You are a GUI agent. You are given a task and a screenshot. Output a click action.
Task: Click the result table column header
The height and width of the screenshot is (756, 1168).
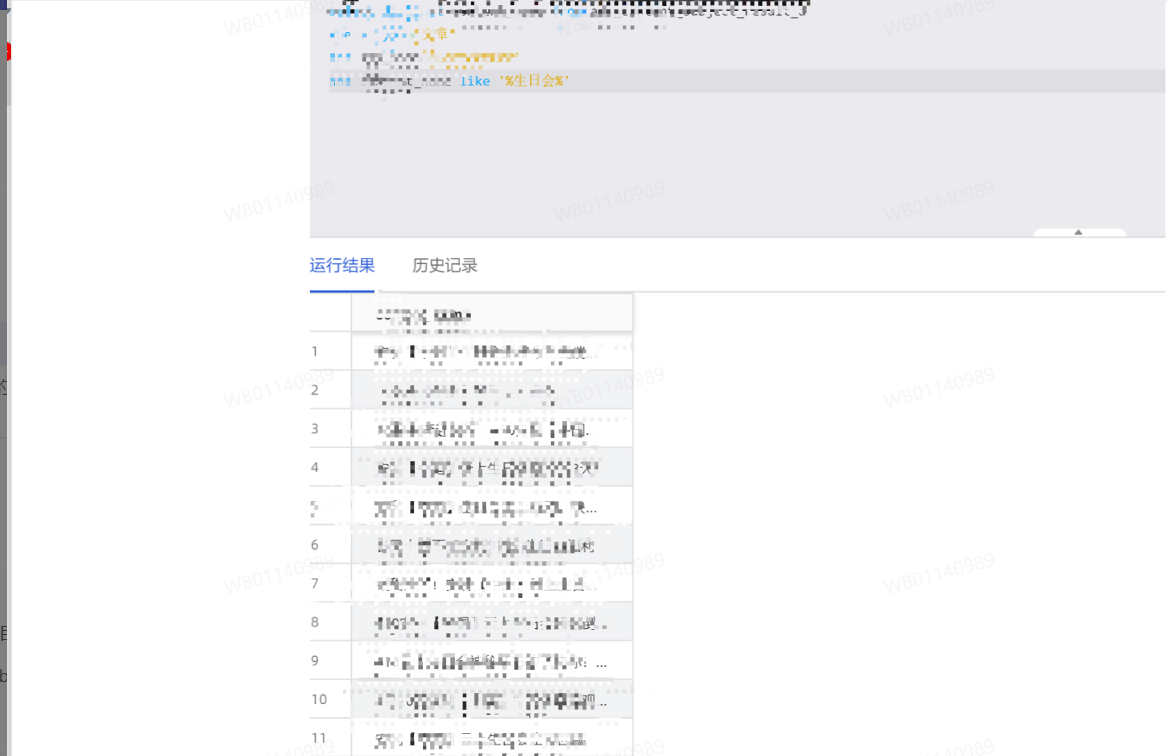pos(491,314)
